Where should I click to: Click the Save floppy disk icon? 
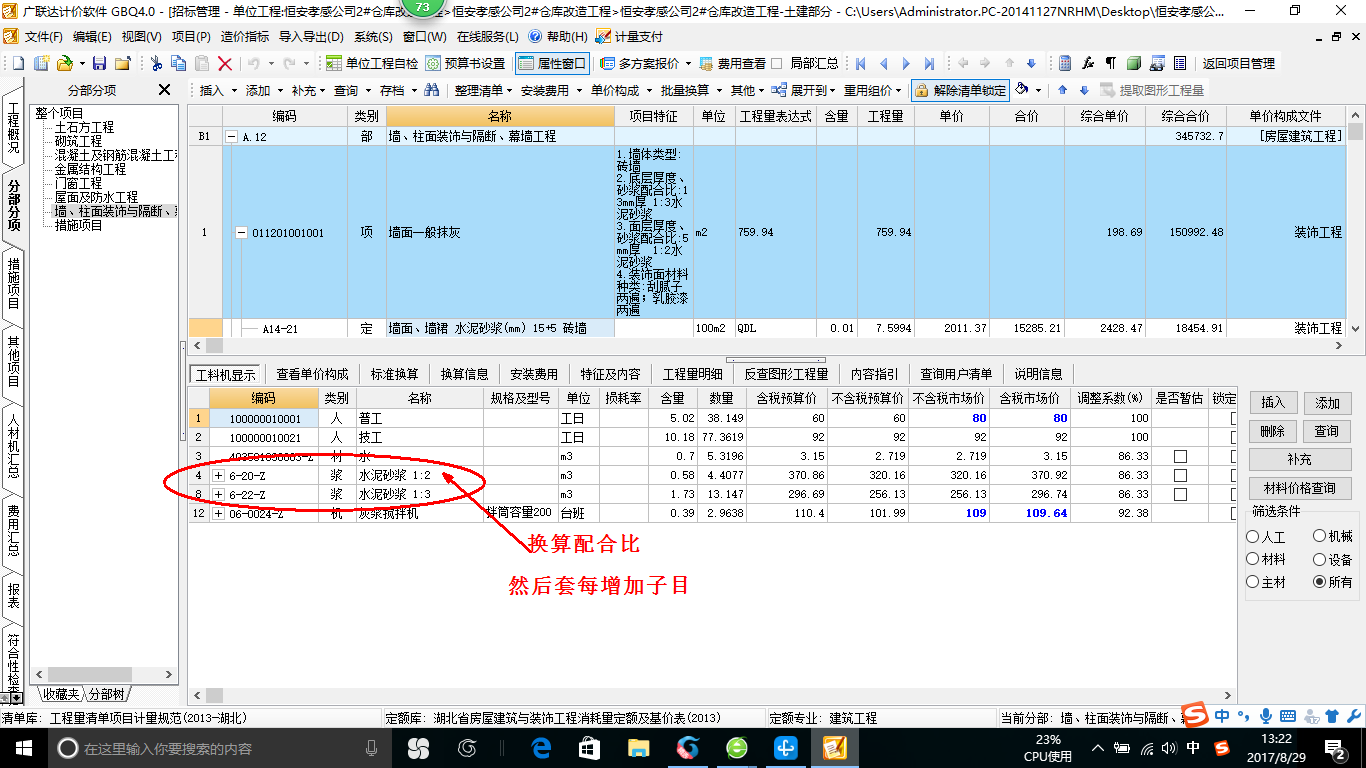[x=99, y=63]
